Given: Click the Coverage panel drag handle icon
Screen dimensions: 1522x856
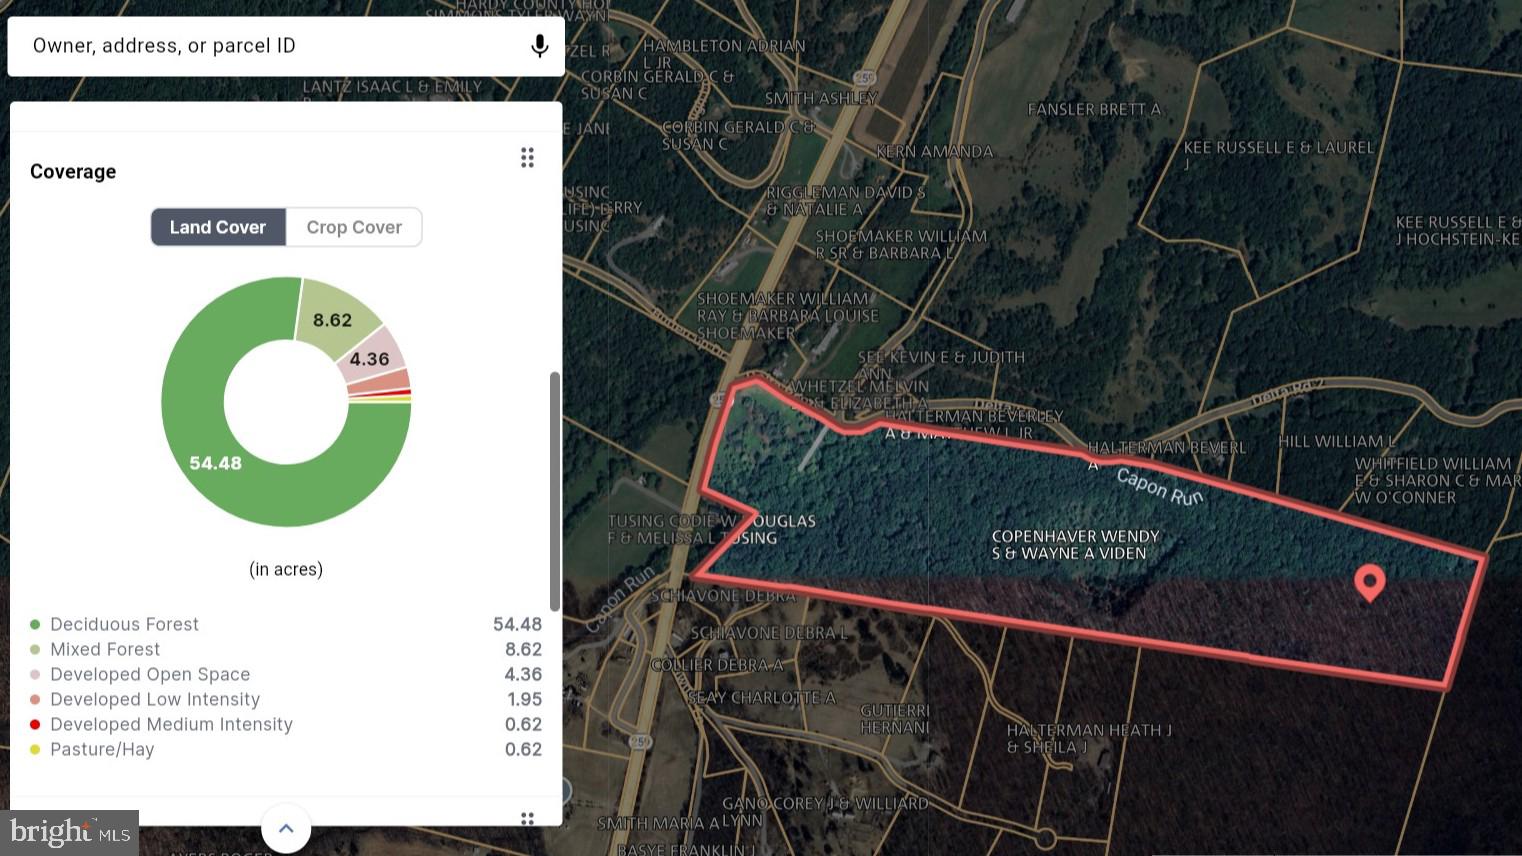Looking at the screenshot, I should pyautogui.click(x=527, y=158).
